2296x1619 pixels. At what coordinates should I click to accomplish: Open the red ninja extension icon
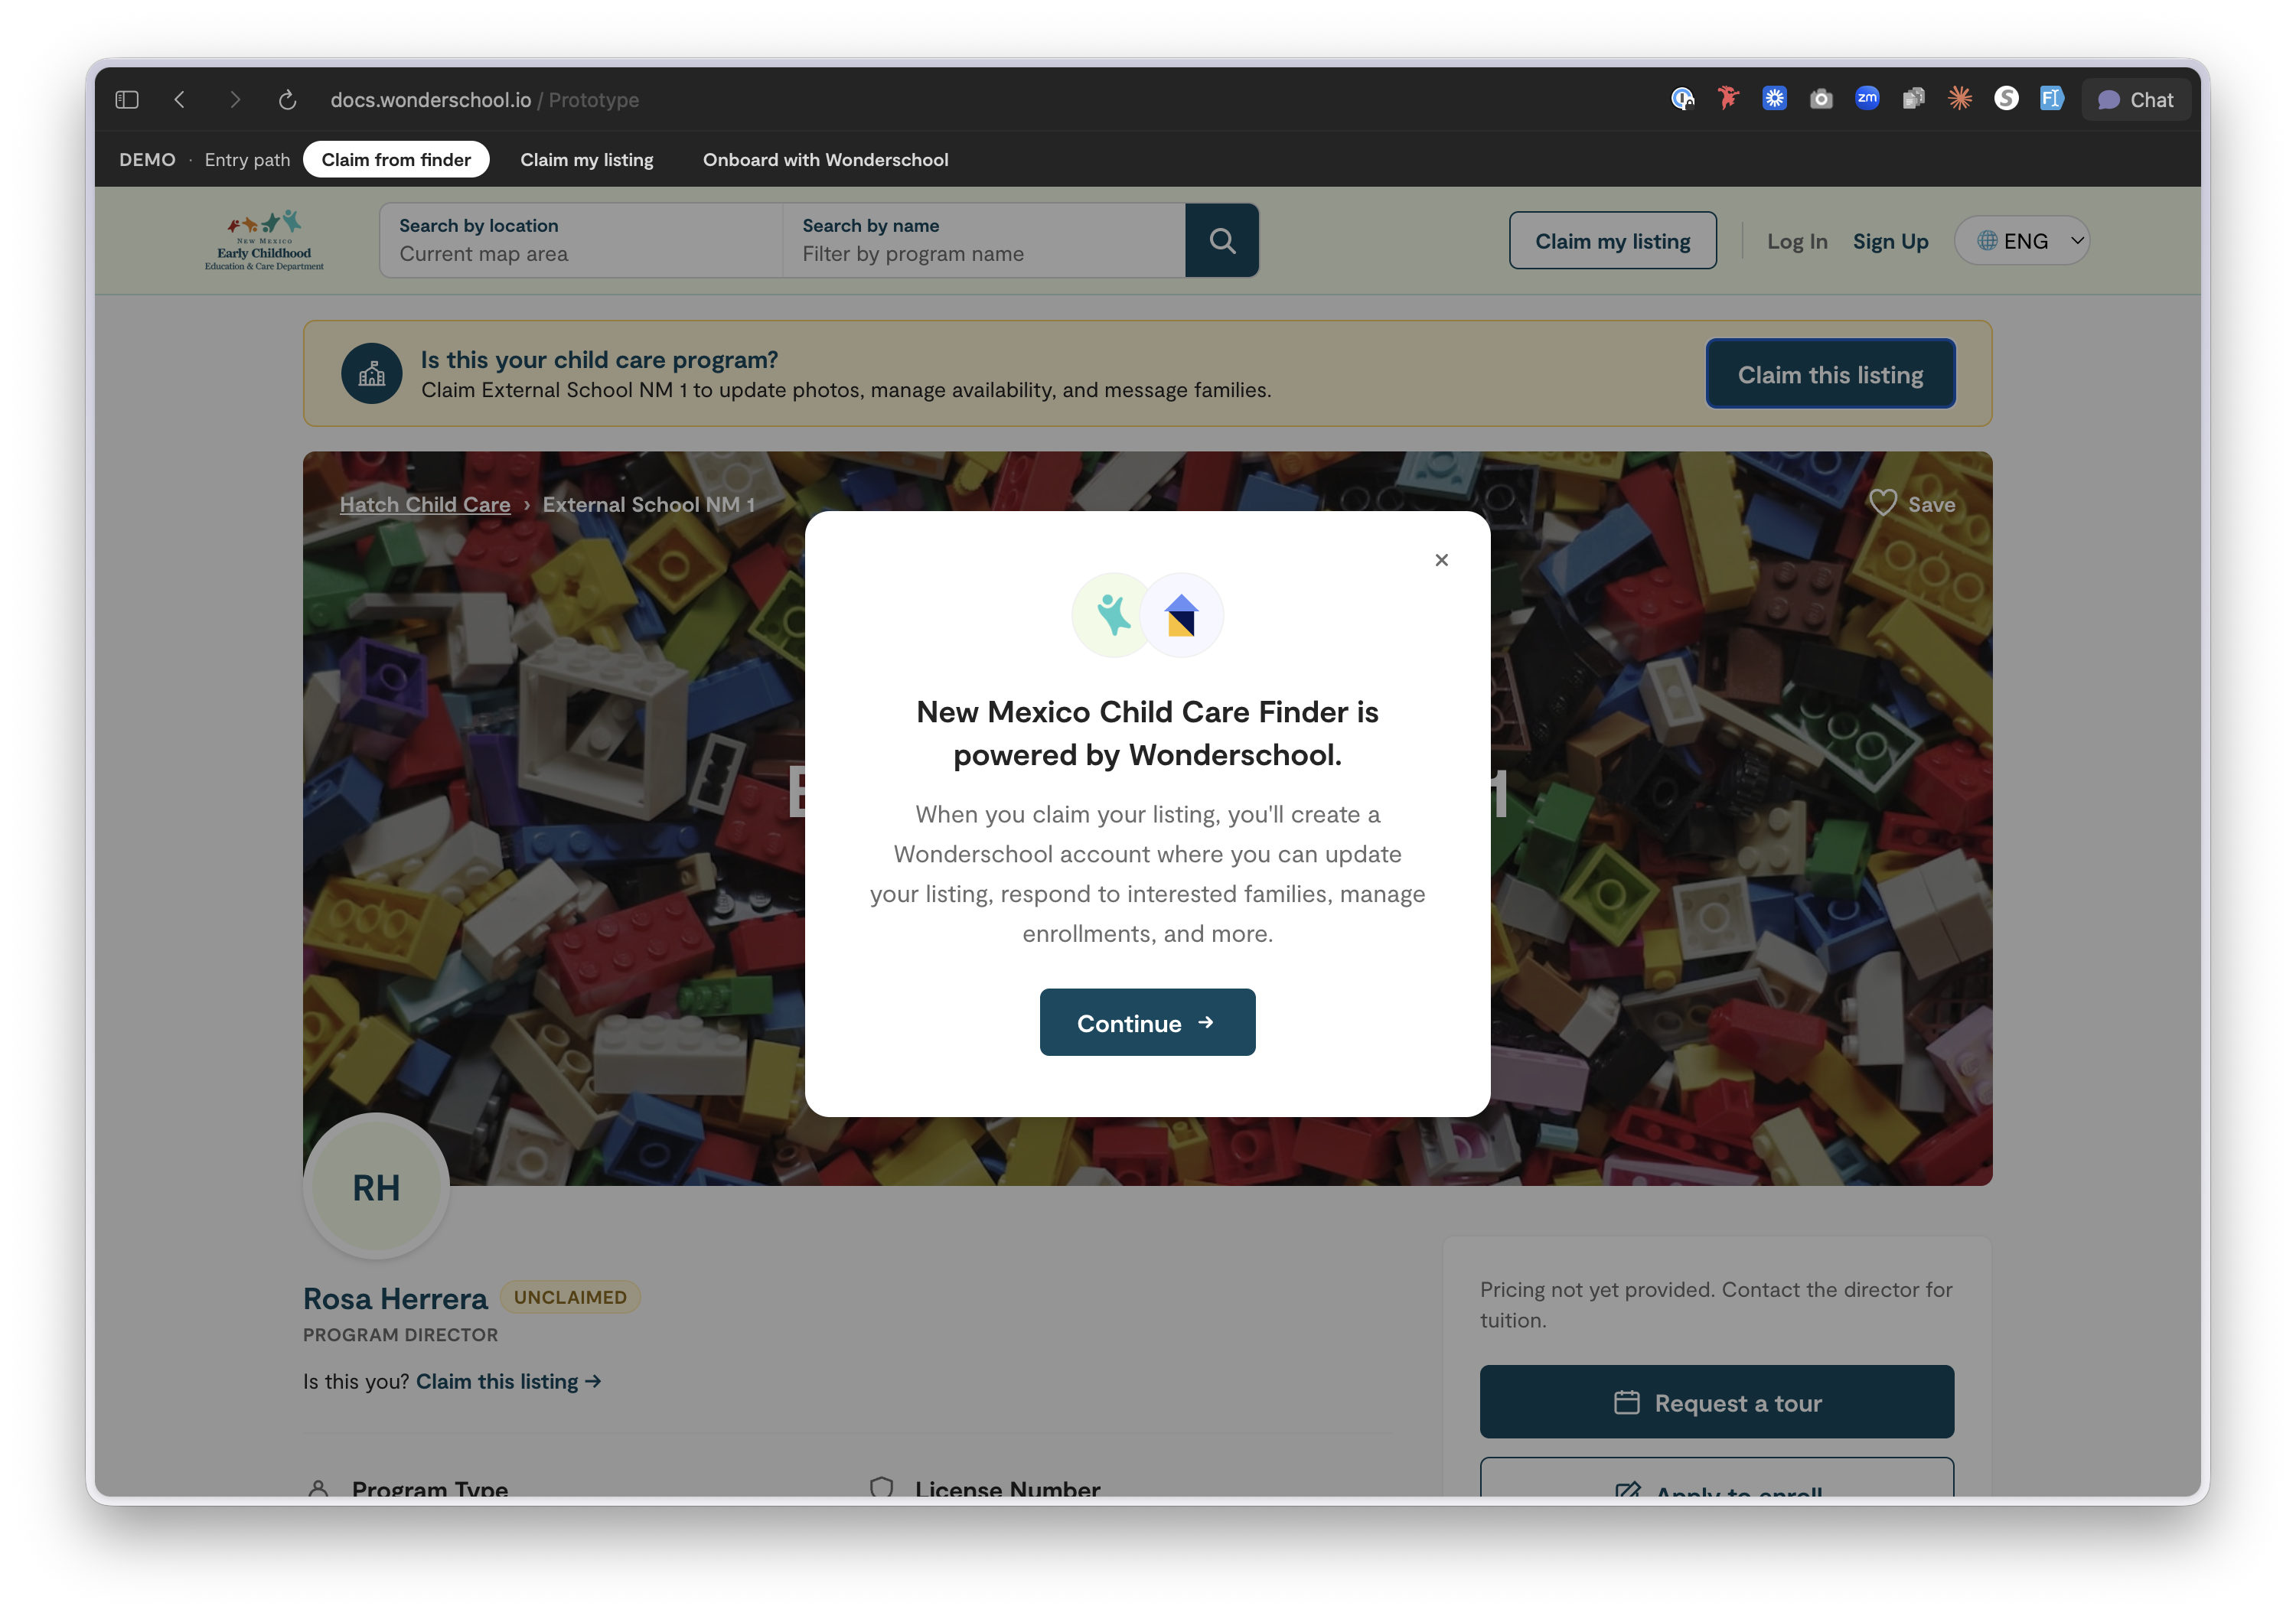tap(1728, 98)
